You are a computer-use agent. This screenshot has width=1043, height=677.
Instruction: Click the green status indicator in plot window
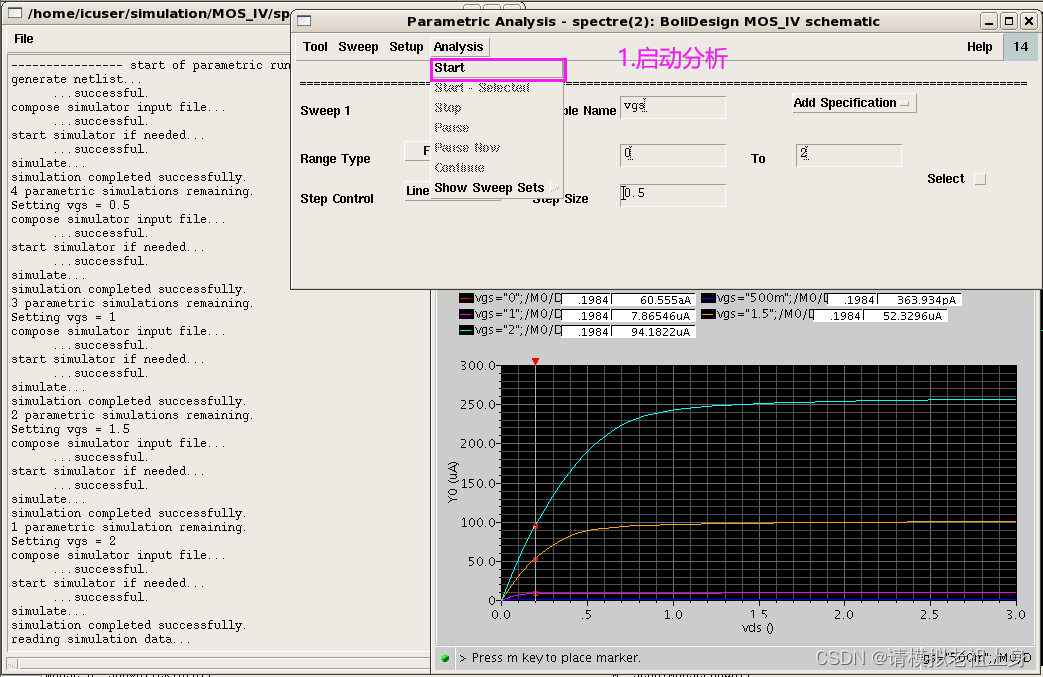[445, 658]
